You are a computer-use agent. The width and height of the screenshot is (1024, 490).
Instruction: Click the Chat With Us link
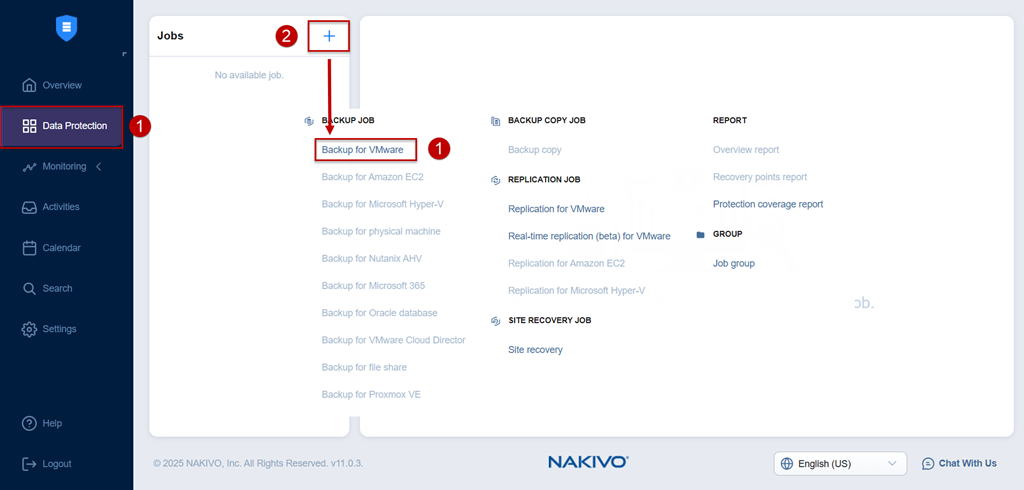tap(967, 463)
